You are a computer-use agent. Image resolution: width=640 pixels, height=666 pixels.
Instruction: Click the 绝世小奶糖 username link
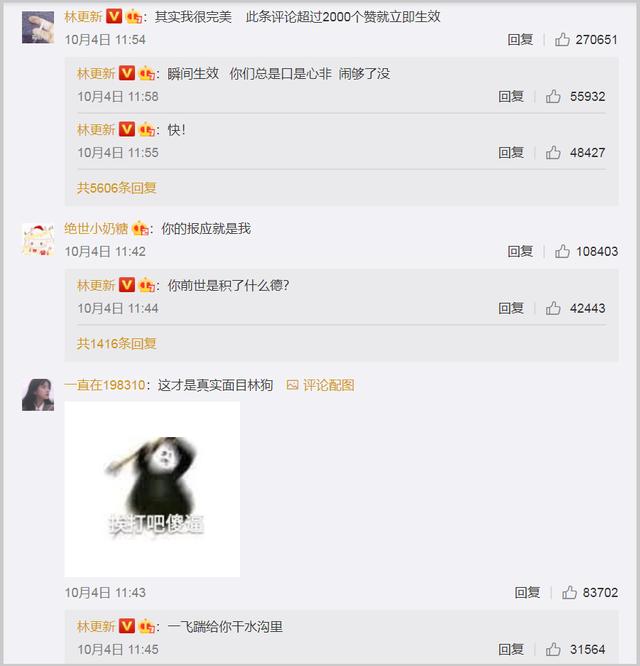point(96,229)
